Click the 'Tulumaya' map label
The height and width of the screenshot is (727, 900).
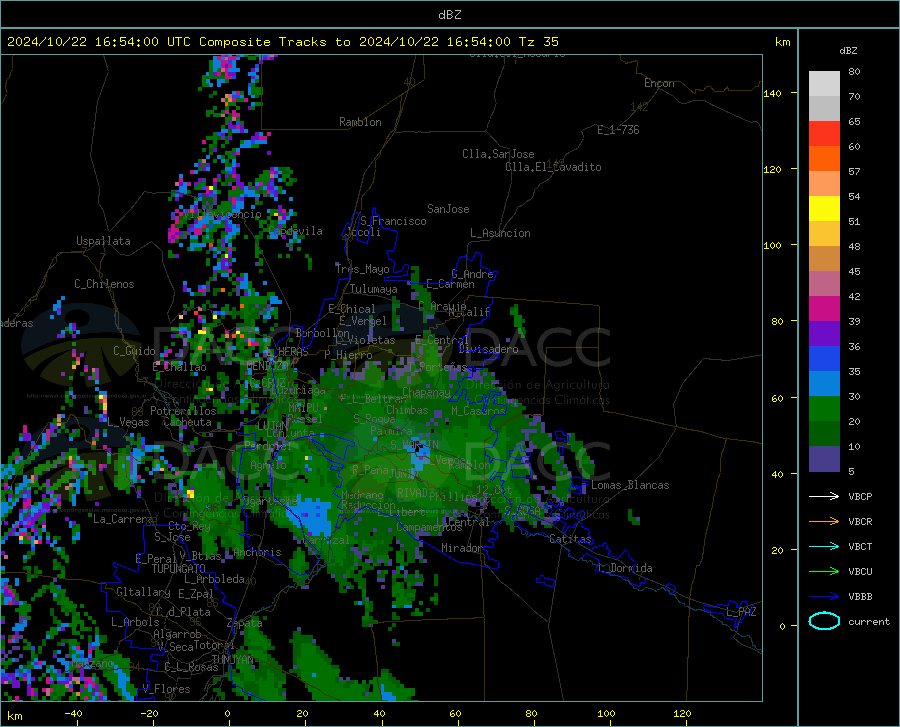point(374,289)
